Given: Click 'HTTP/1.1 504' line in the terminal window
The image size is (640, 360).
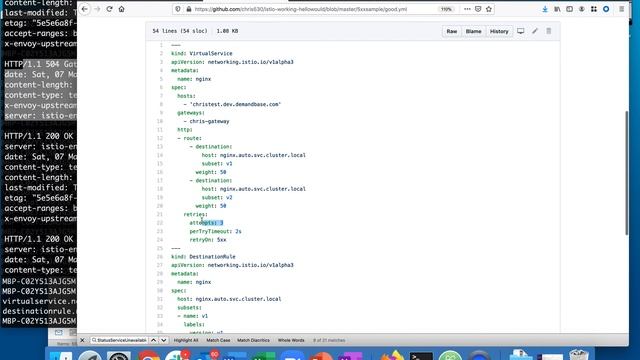Looking at the screenshot, I should pos(40,64).
